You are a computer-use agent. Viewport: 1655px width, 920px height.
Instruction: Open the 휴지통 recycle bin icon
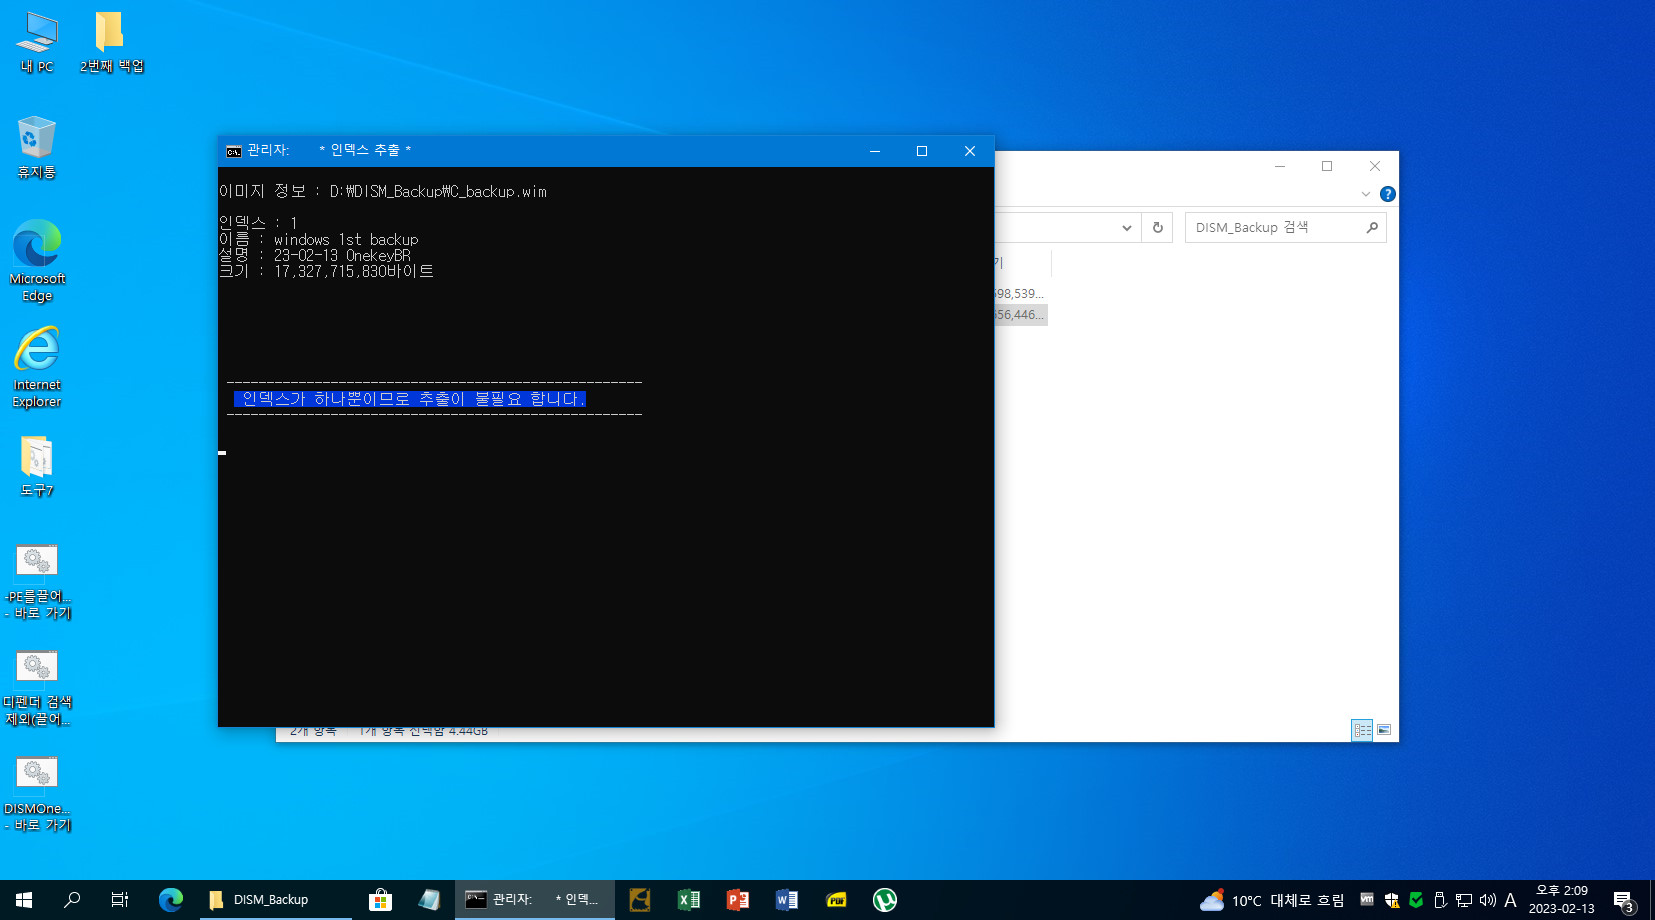point(37,147)
